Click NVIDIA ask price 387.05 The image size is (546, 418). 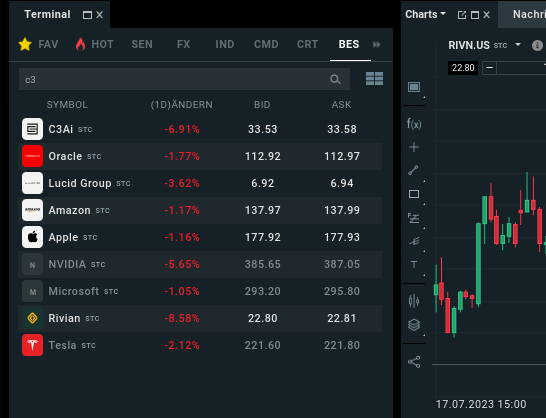pos(342,264)
